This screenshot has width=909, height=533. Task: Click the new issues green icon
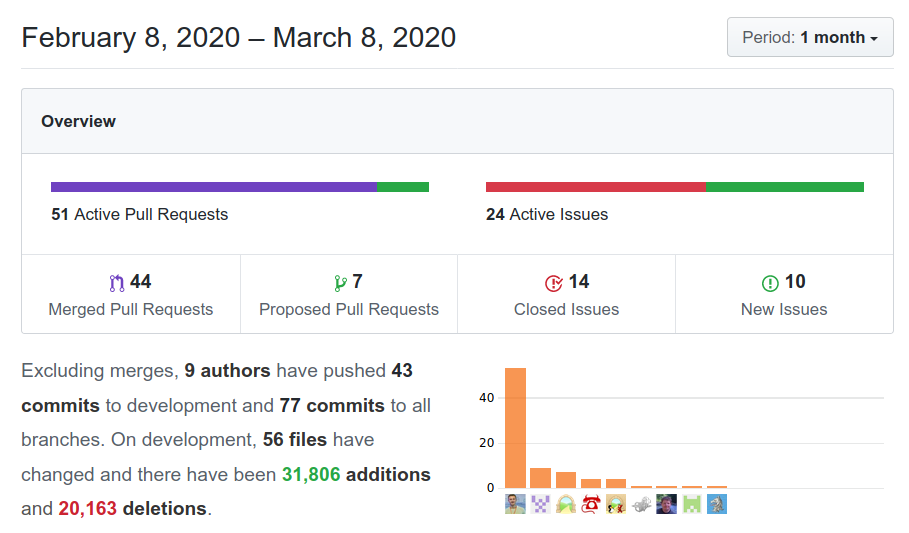pos(770,283)
